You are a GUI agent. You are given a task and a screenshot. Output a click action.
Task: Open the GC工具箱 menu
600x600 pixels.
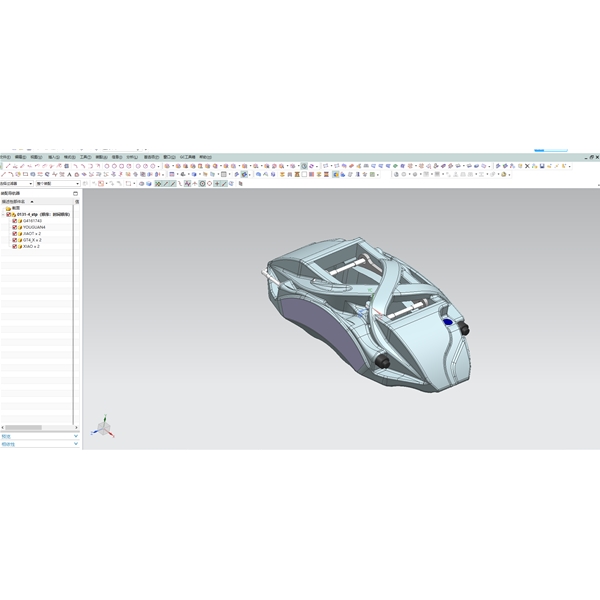click(x=187, y=157)
